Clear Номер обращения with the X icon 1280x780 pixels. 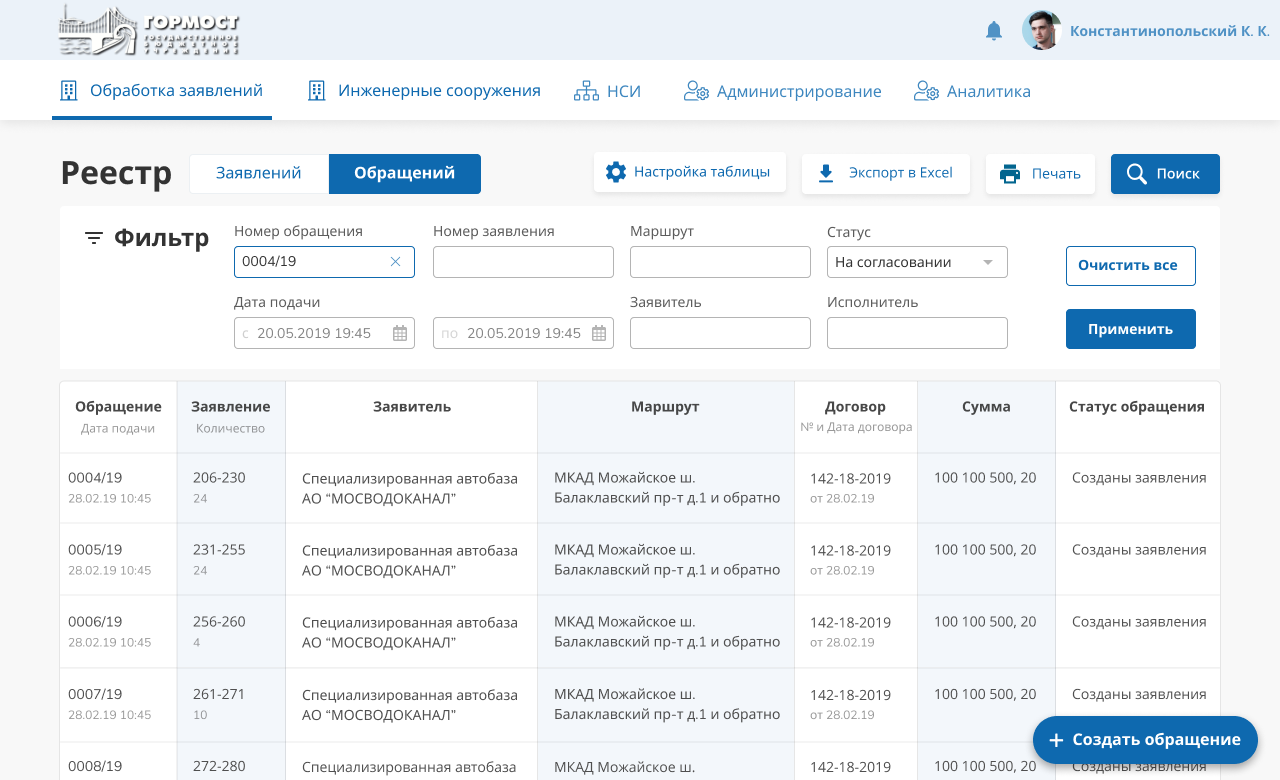click(x=395, y=262)
